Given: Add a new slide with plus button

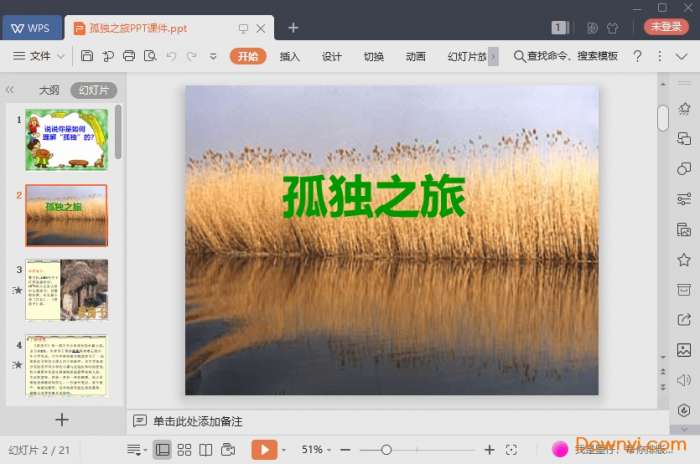Looking at the screenshot, I should (x=62, y=420).
